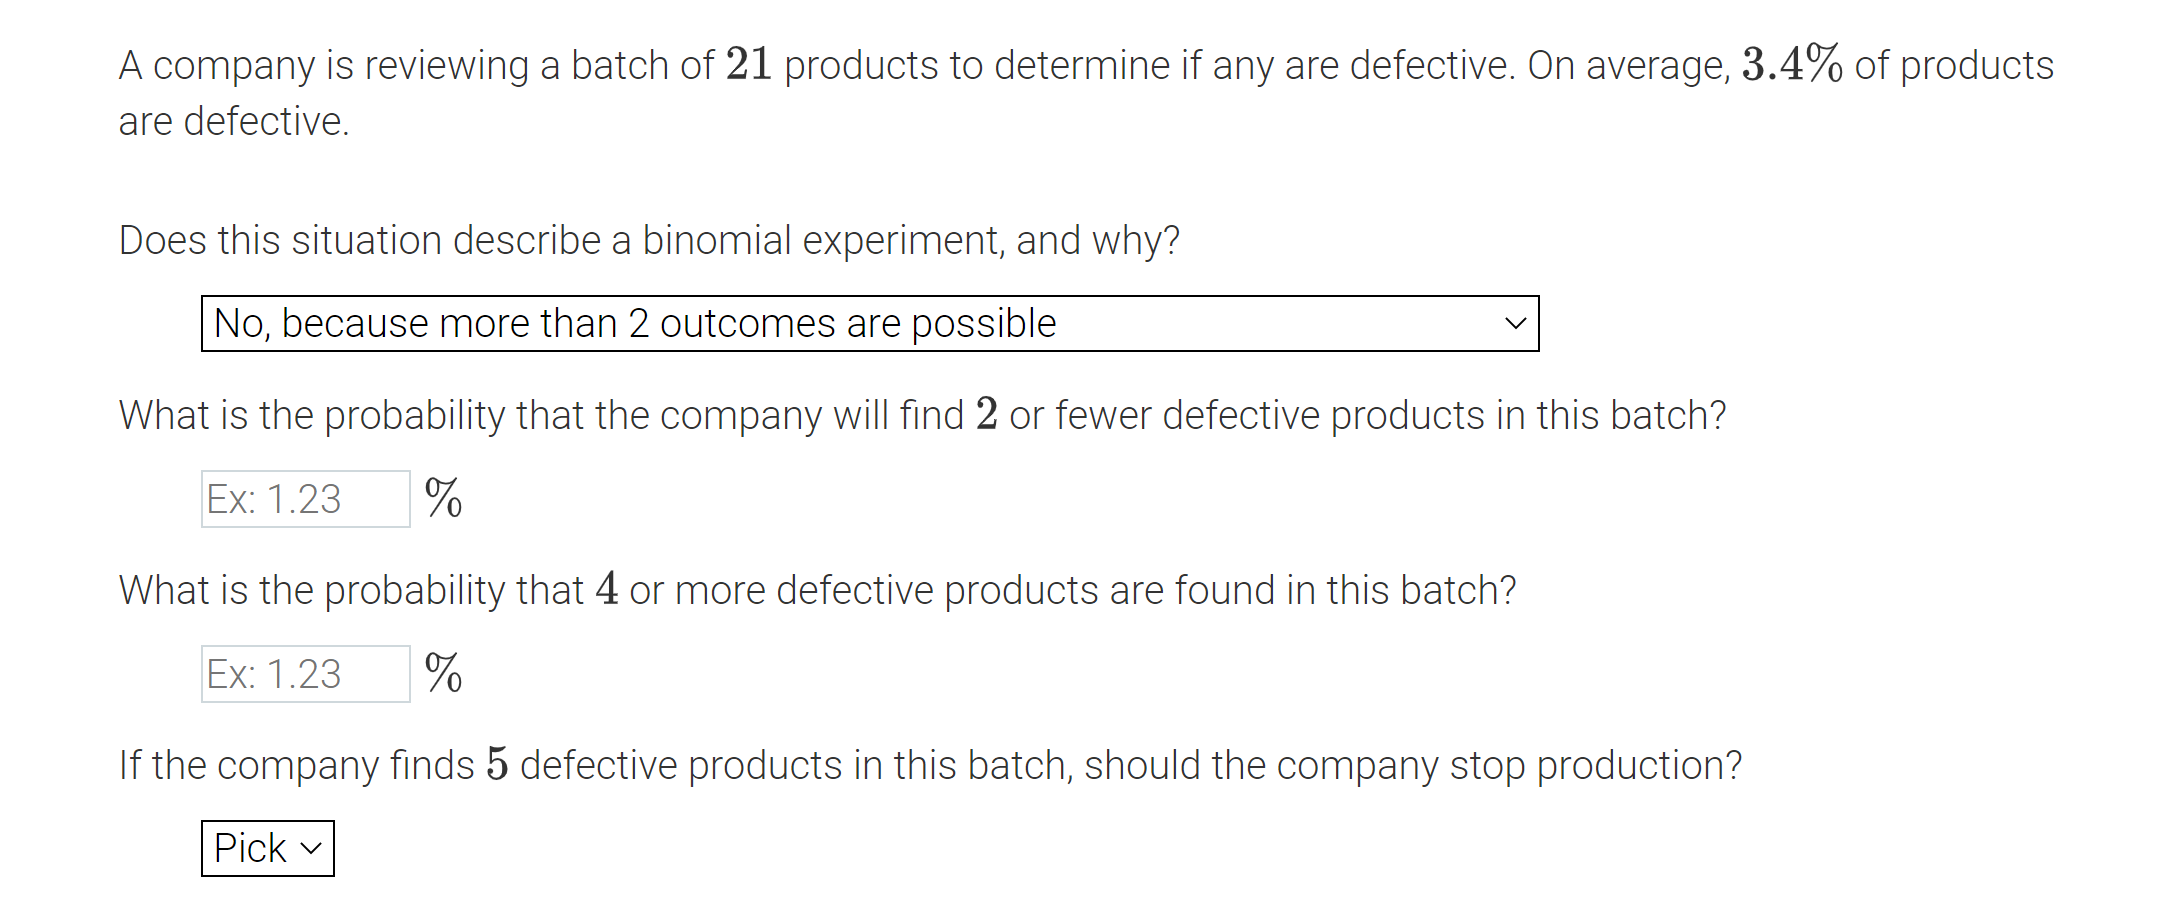This screenshot has height=897, width=2157.
Task: Select the Ex: 1.23 placeholder for 4 or more
Action: coord(272,672)
